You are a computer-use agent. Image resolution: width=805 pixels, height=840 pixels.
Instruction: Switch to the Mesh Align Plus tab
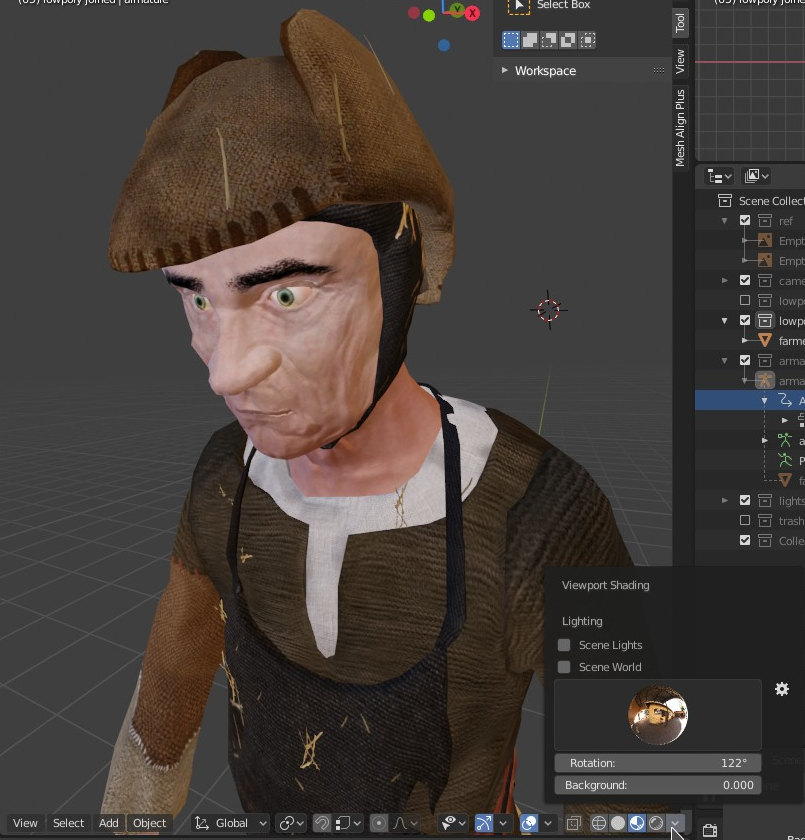coord(680,128)
